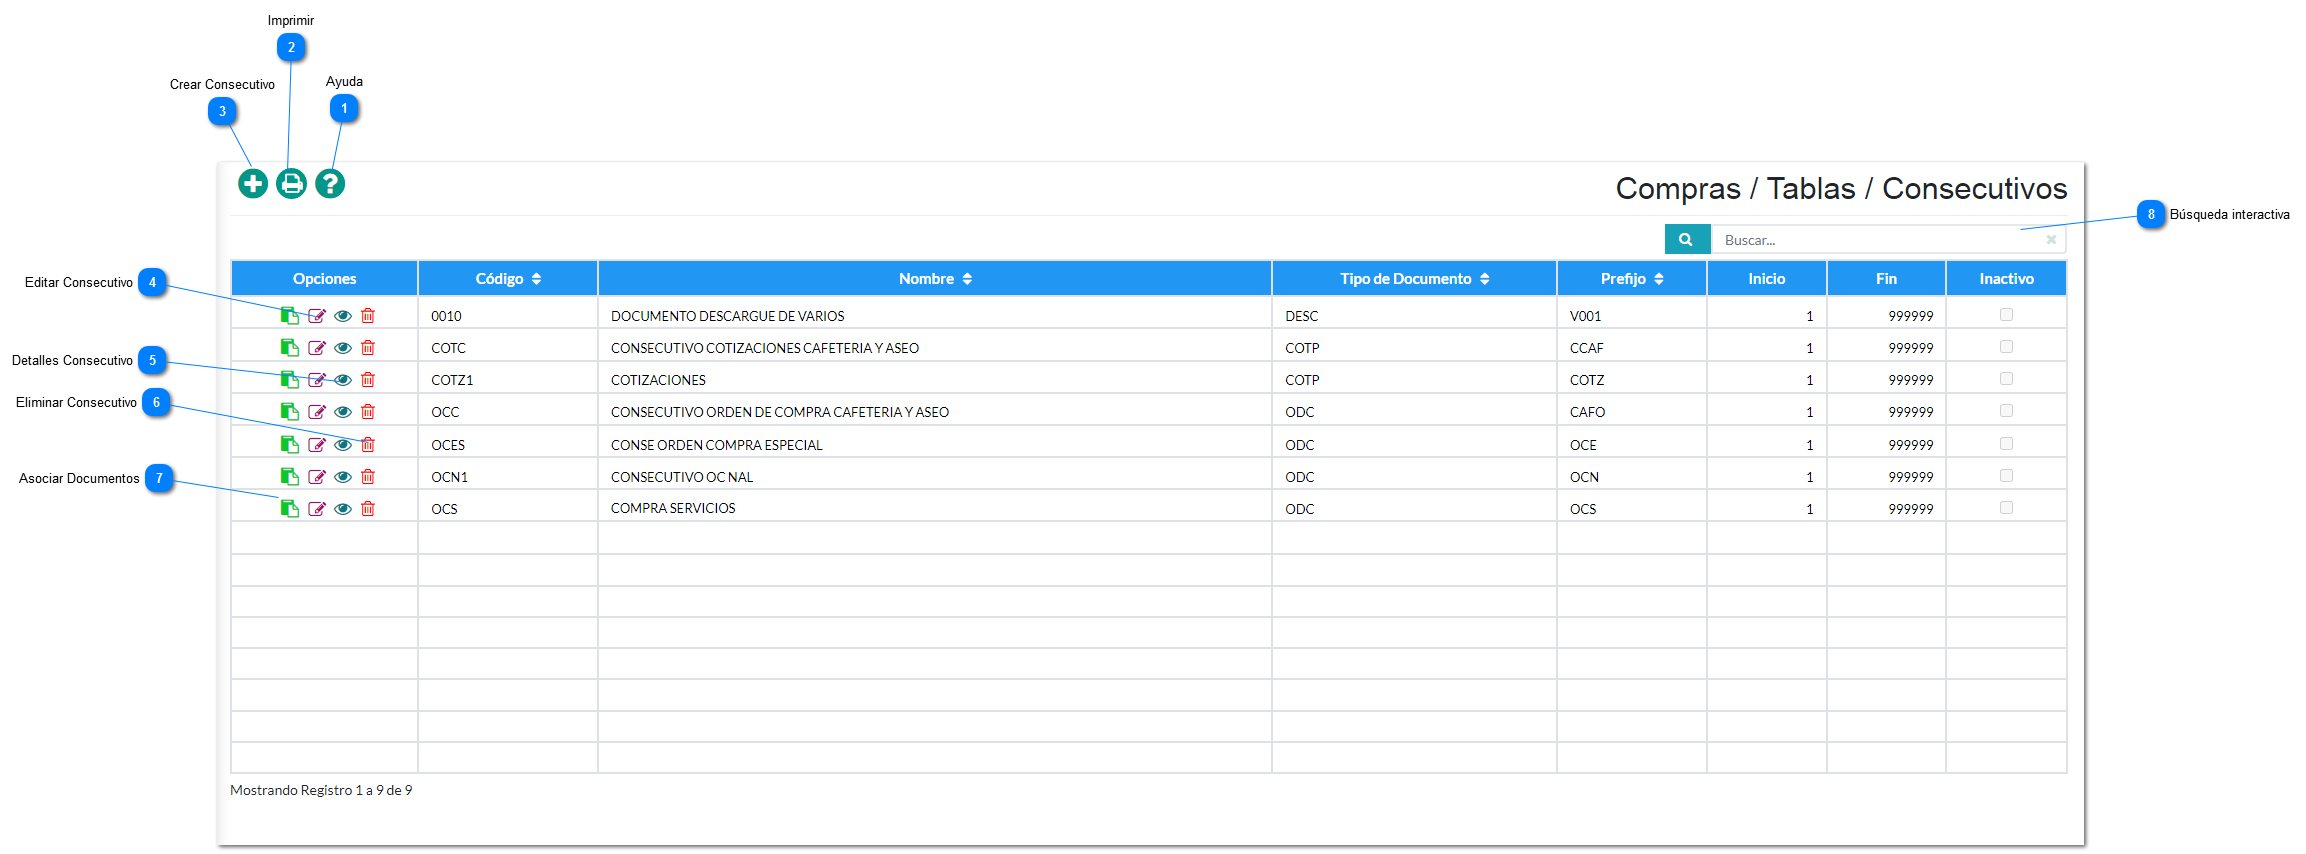Associate documents for row COTC
The height and width of the screenshot is (854, 2306).
point(290,348)
